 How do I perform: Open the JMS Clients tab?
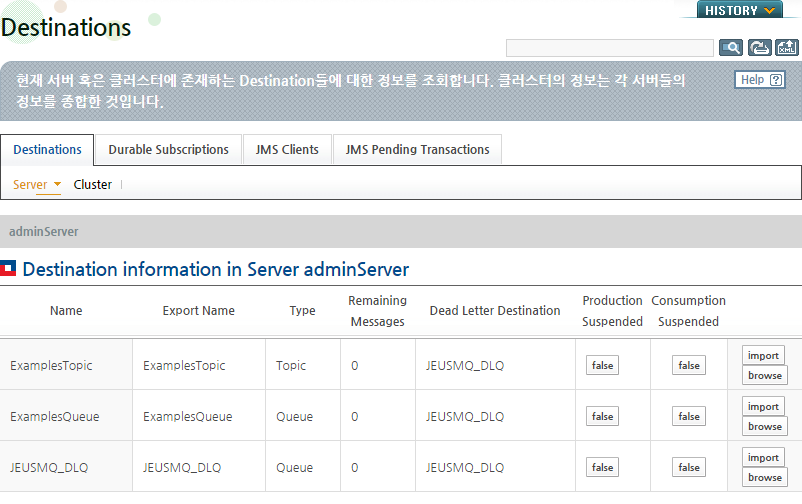[287, 149]
